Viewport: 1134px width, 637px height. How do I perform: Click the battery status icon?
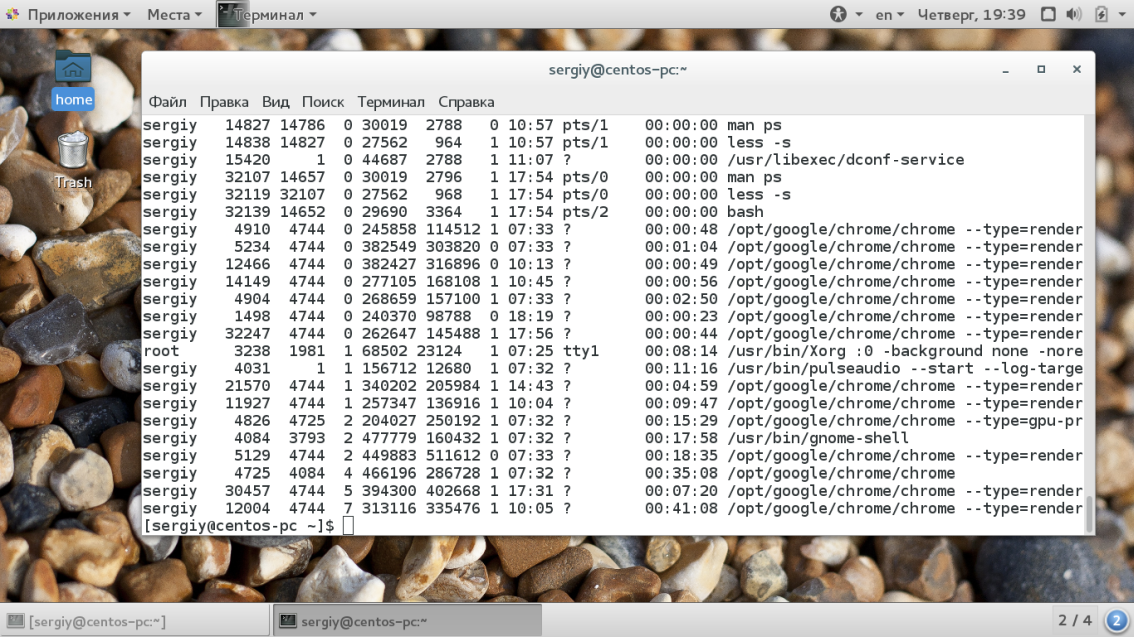click(1101, 14)
